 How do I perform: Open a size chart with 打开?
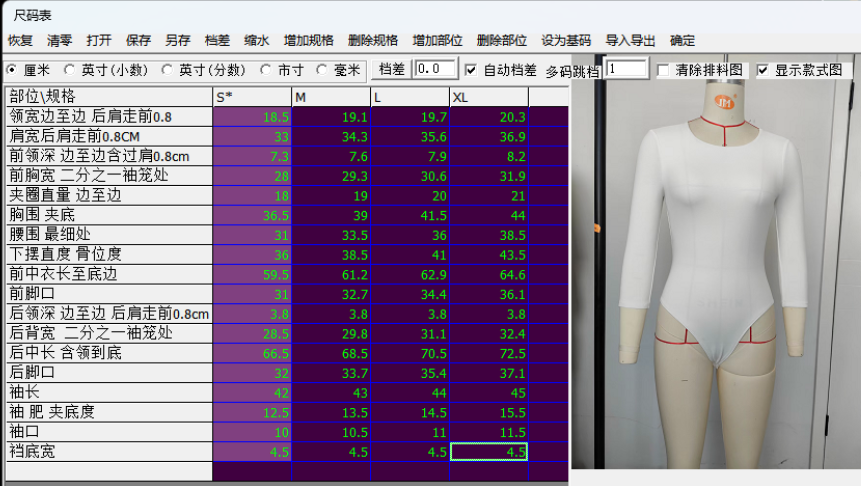(x=99, y=41)
